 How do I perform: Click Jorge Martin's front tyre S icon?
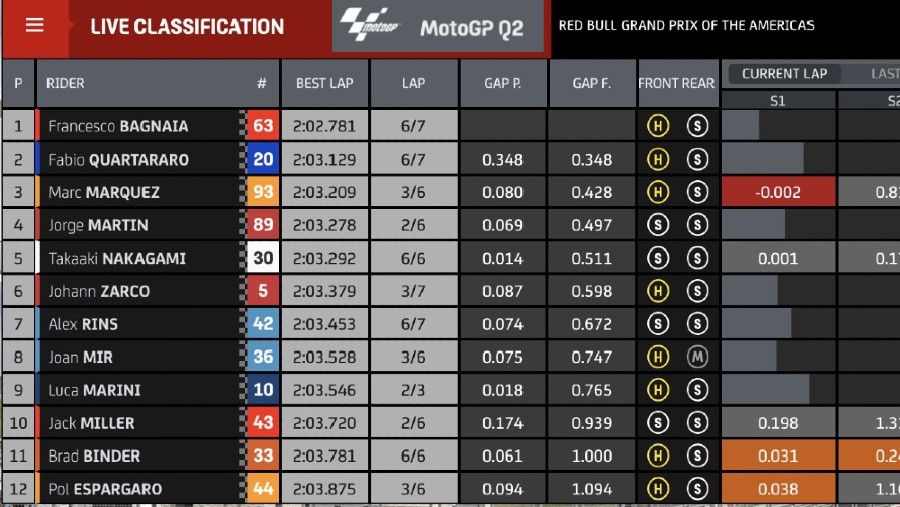(658, 225)
